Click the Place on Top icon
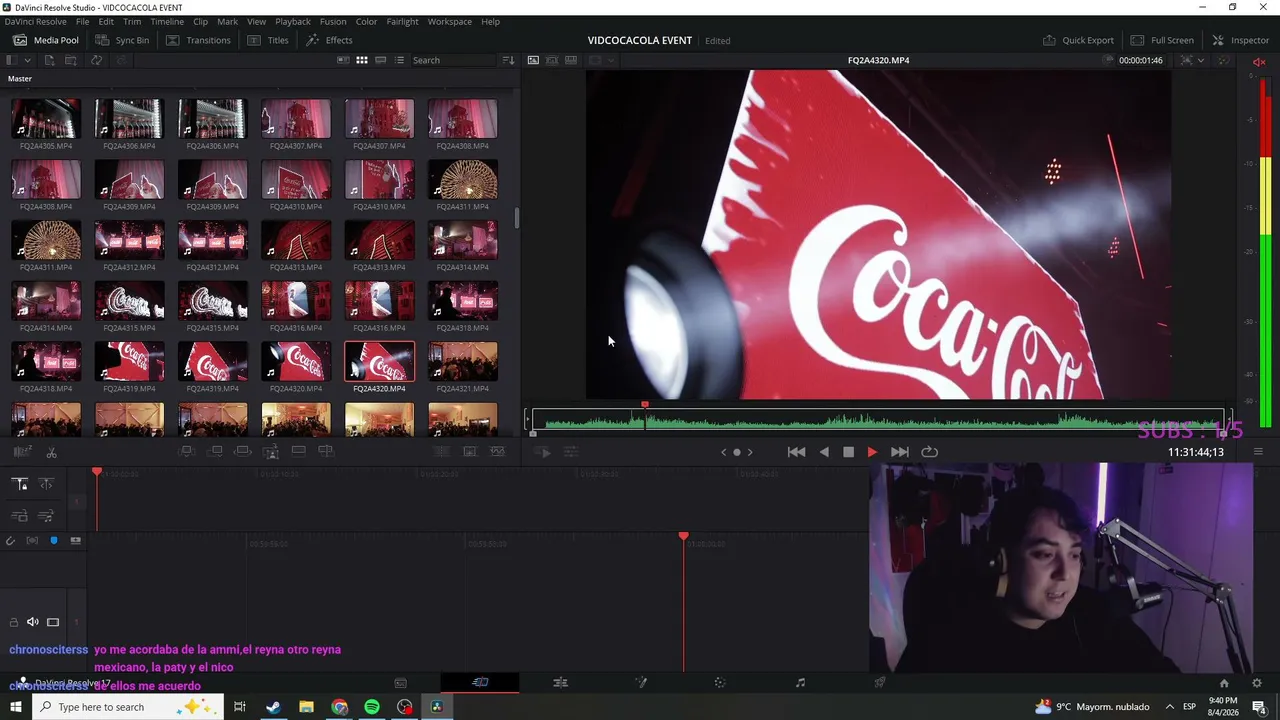 point(298,452)
